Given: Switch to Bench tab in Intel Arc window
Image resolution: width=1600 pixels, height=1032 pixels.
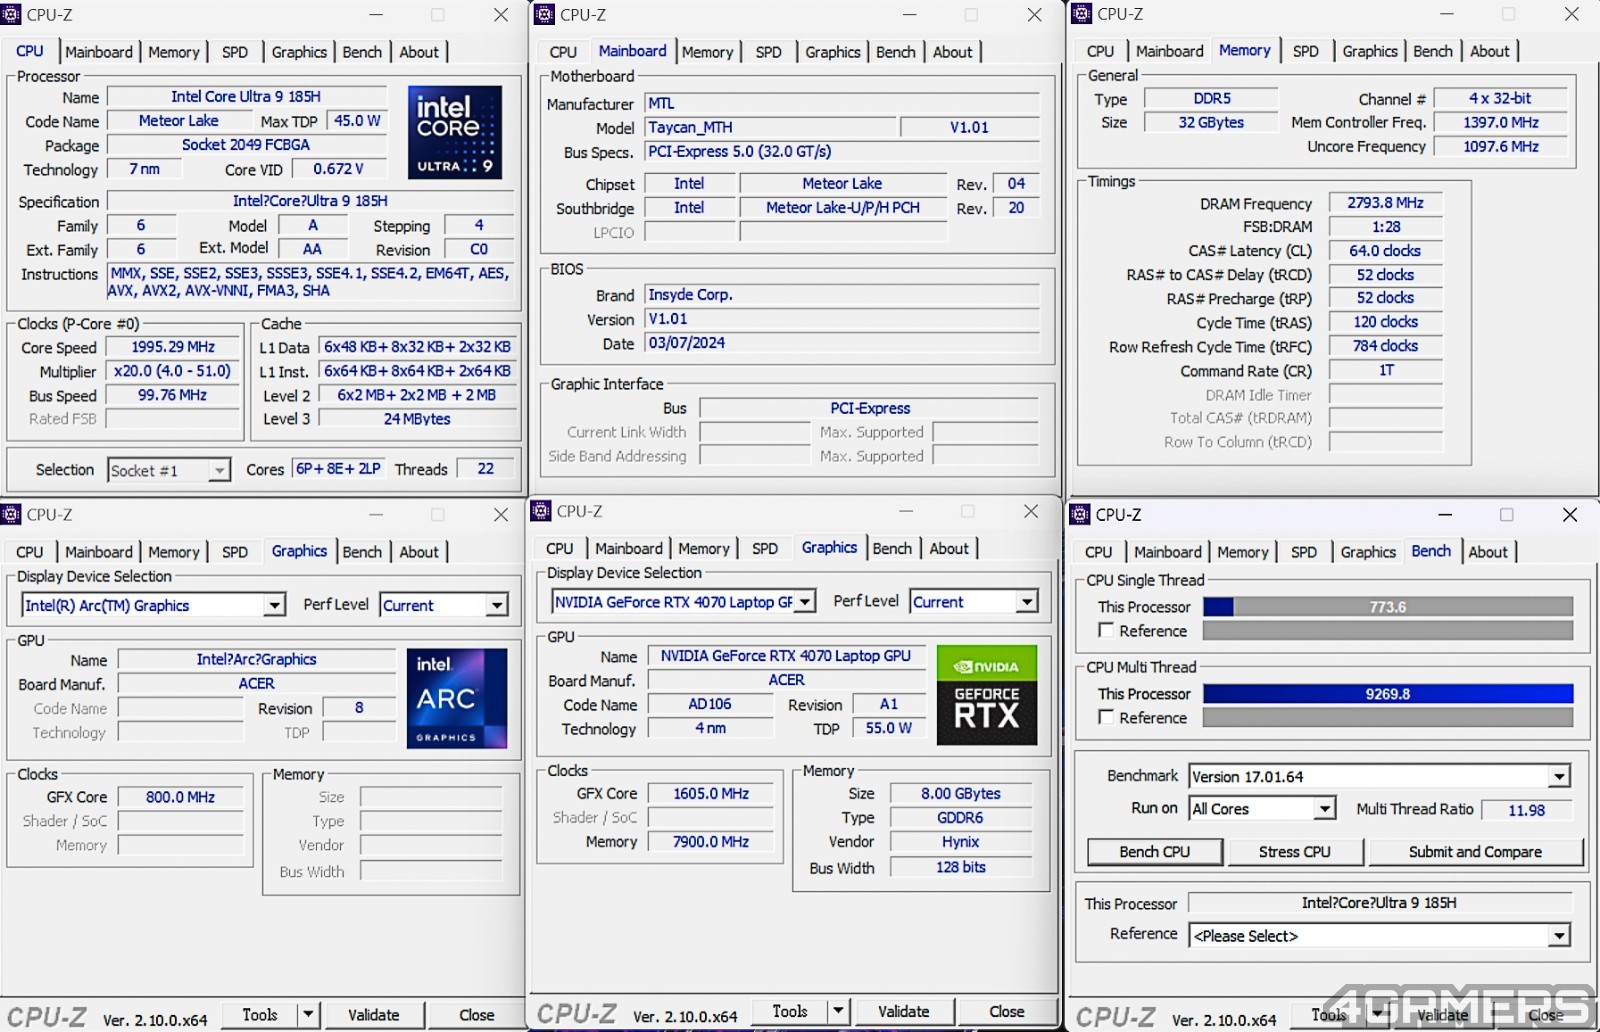Looking at the screenshot, I should pyautogui.click(x=362, y=552).
